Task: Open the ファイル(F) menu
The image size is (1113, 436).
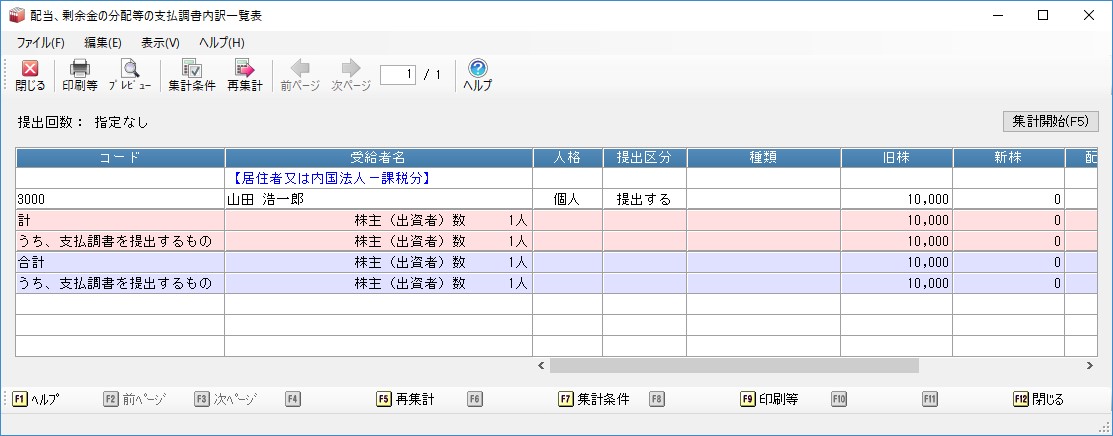Action: pos(41,43)
